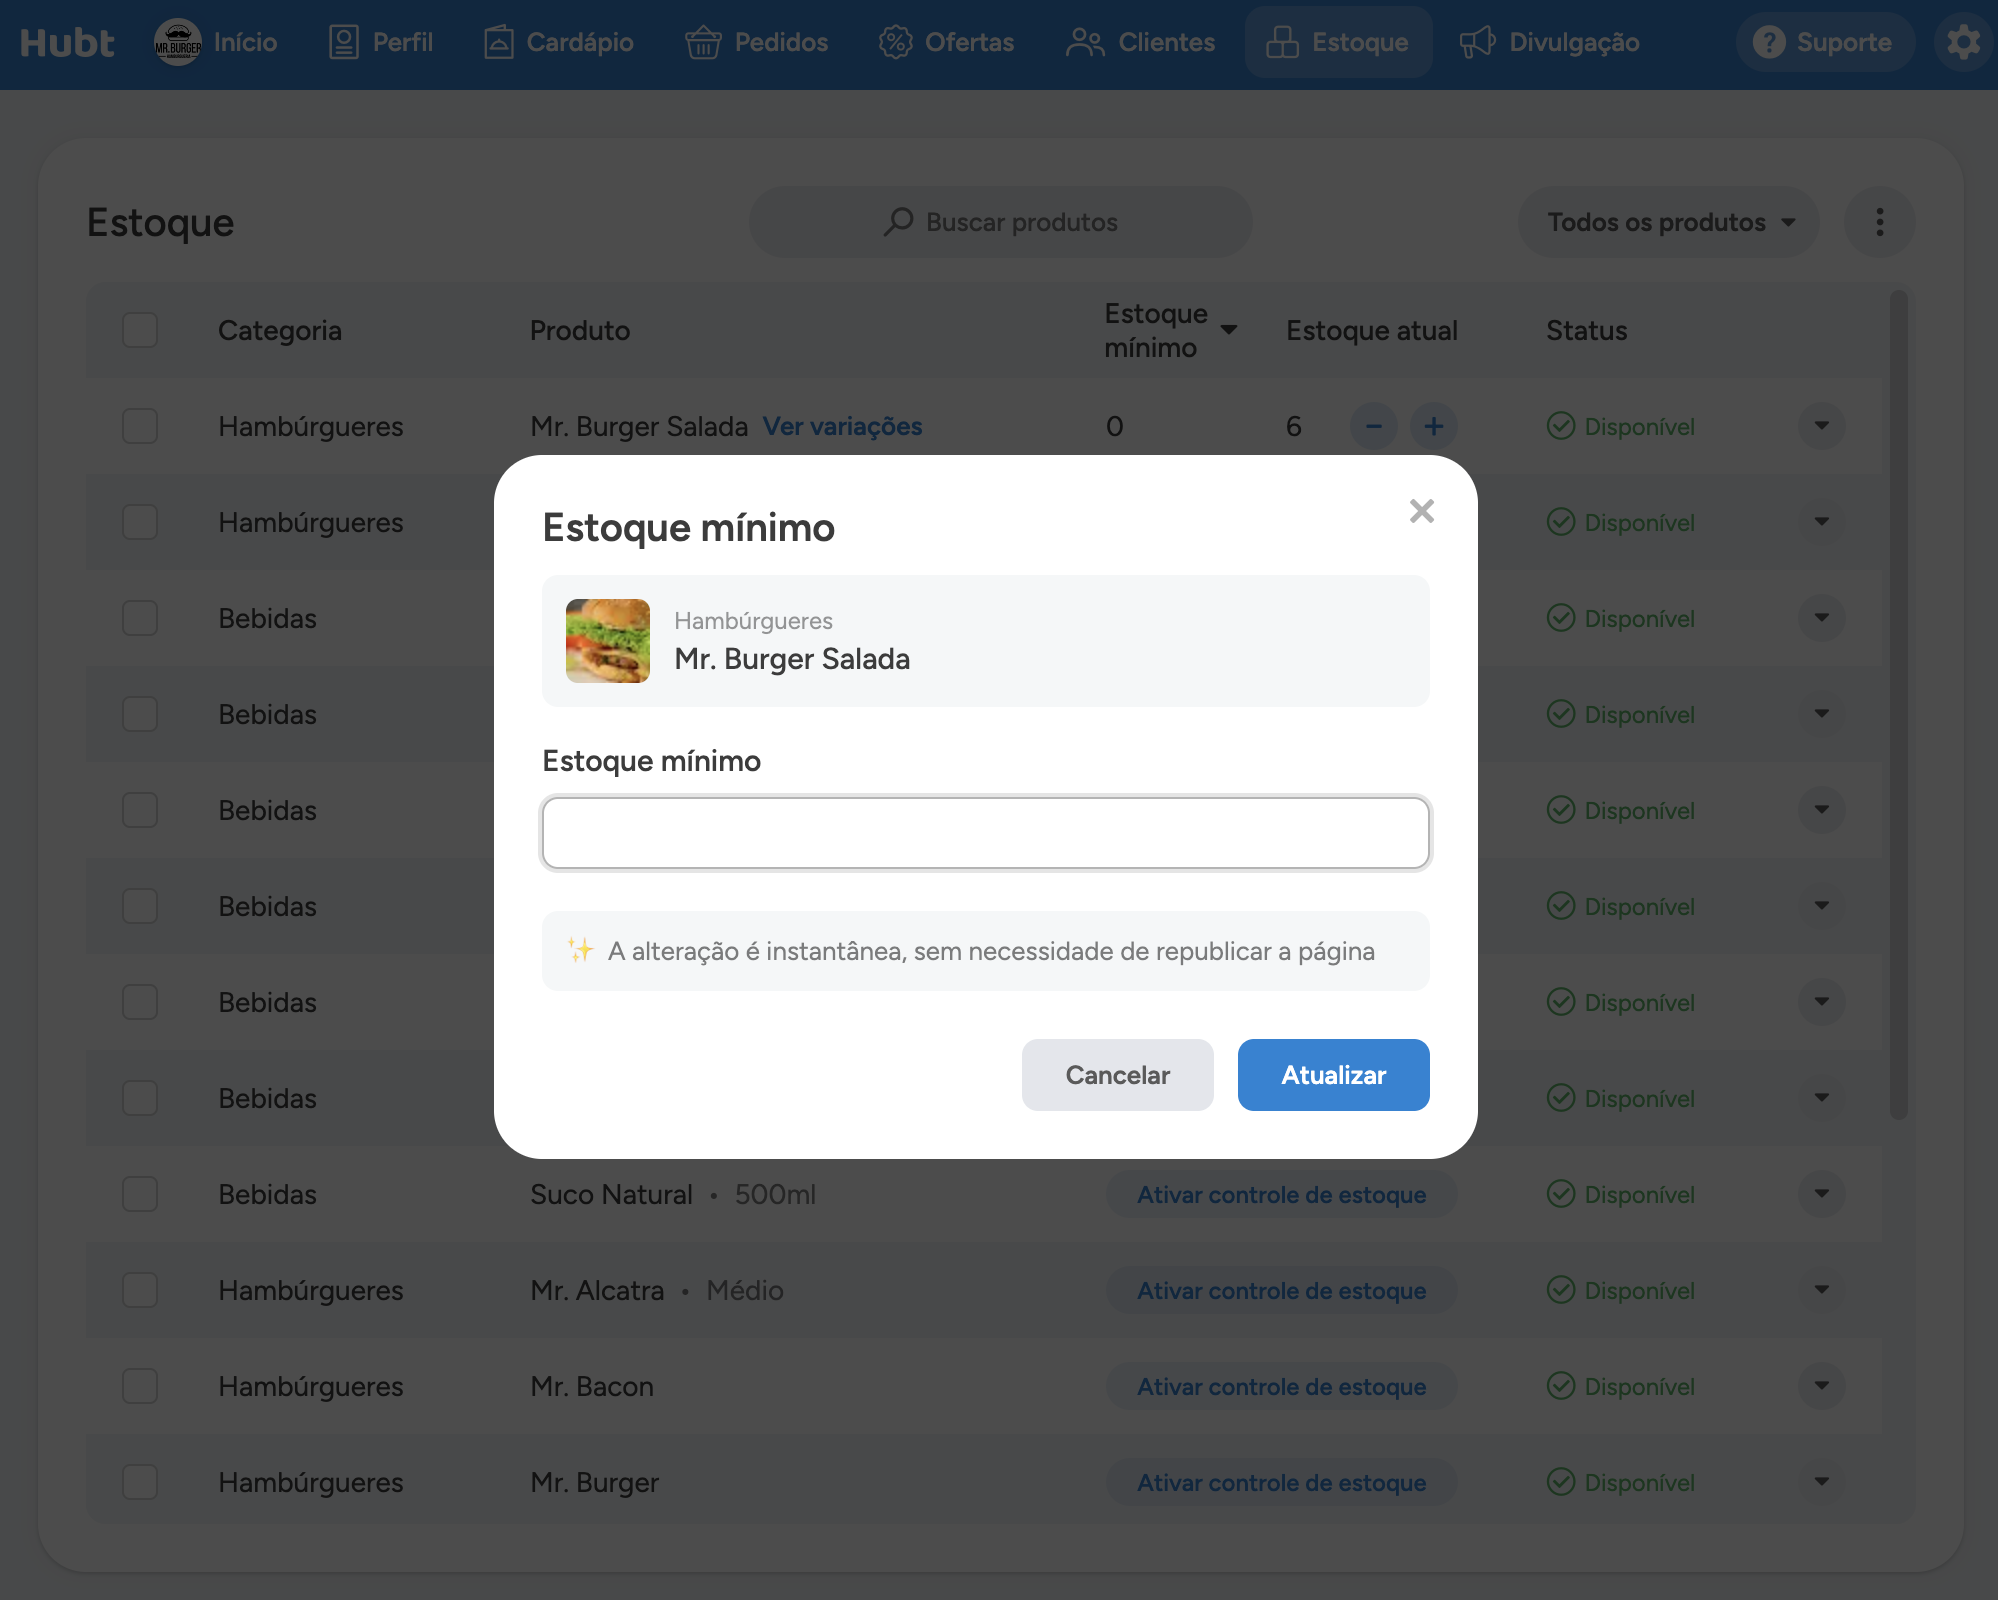The image size is (1998, 1600).
Task: Click the Suporte help button
Action: [1825, 42]
